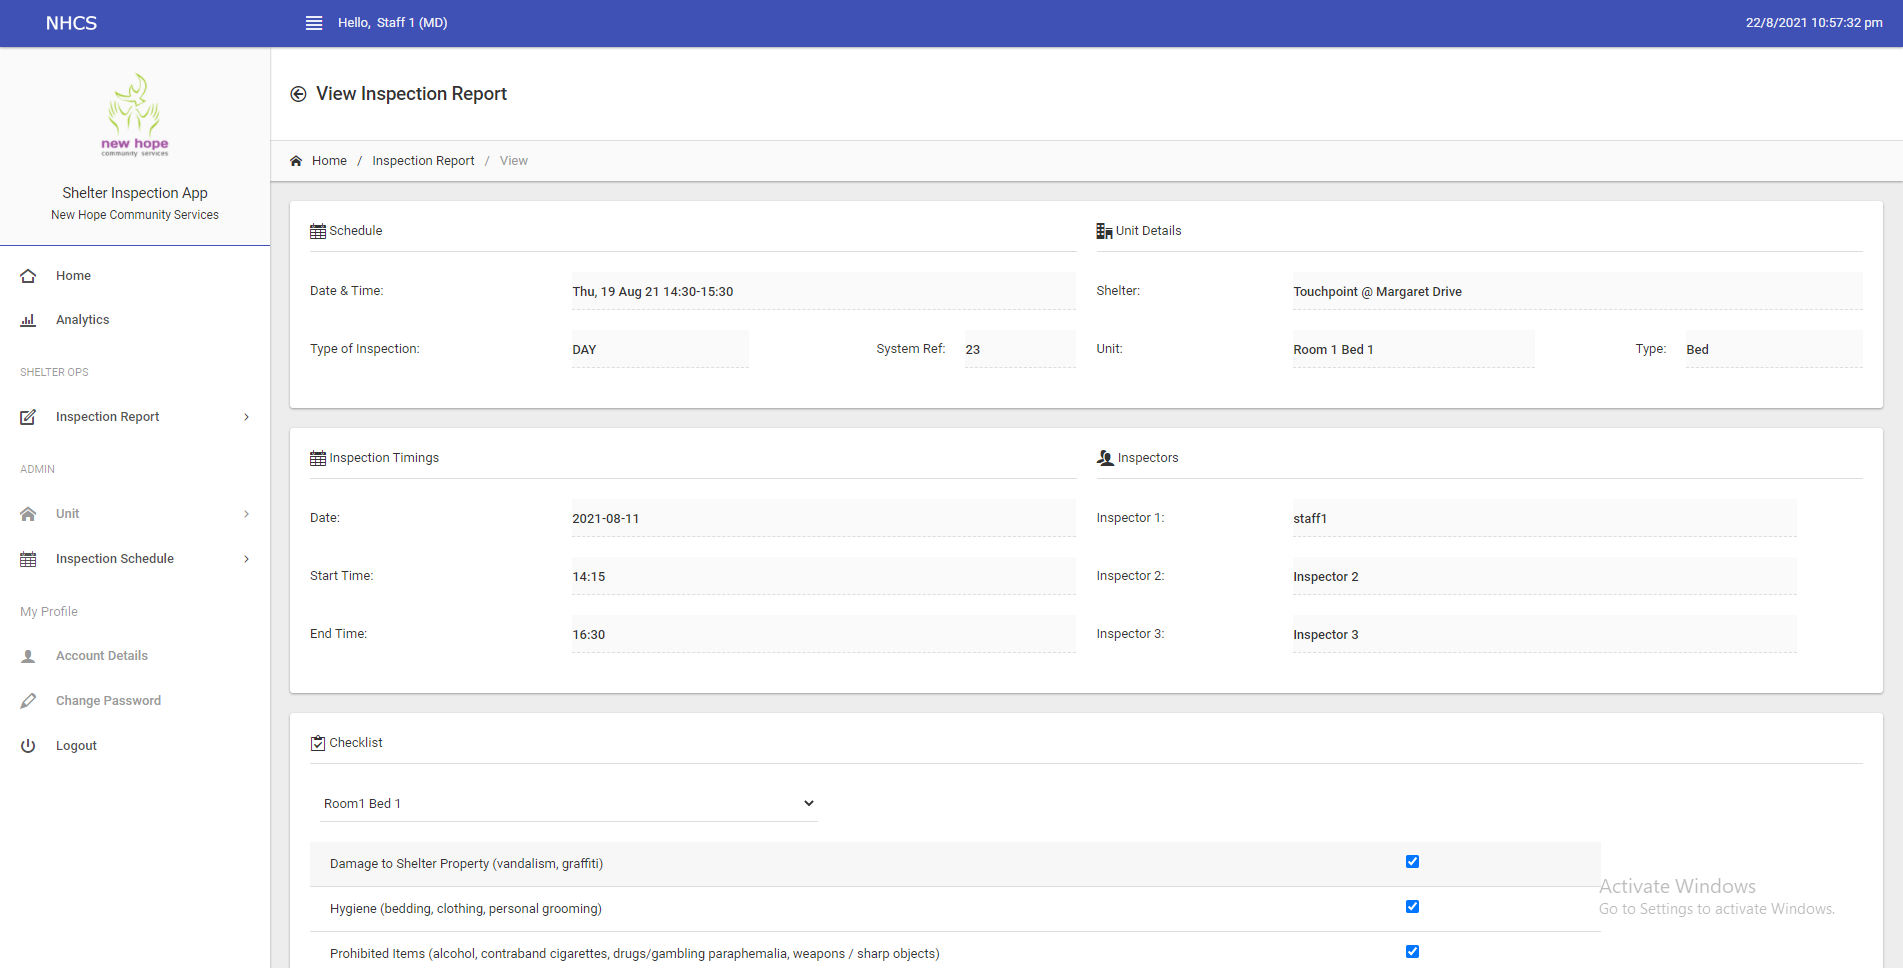
Task: Click the NHCS brand link in header
Action: tap(71, 23)
